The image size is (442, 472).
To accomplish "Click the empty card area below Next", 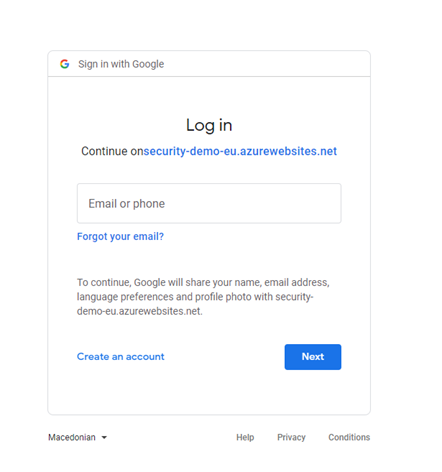I will 209,393.
